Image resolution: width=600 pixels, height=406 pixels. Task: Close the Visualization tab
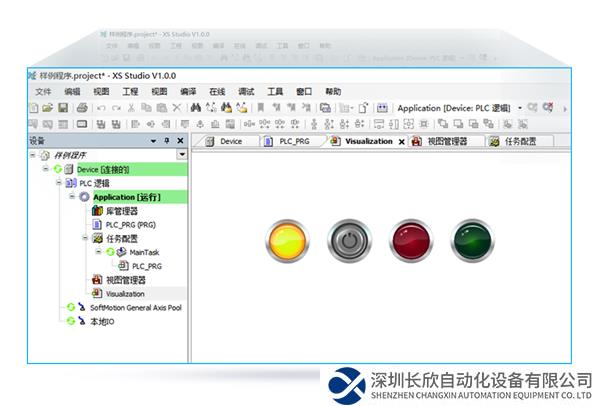[x=402, y=142]
